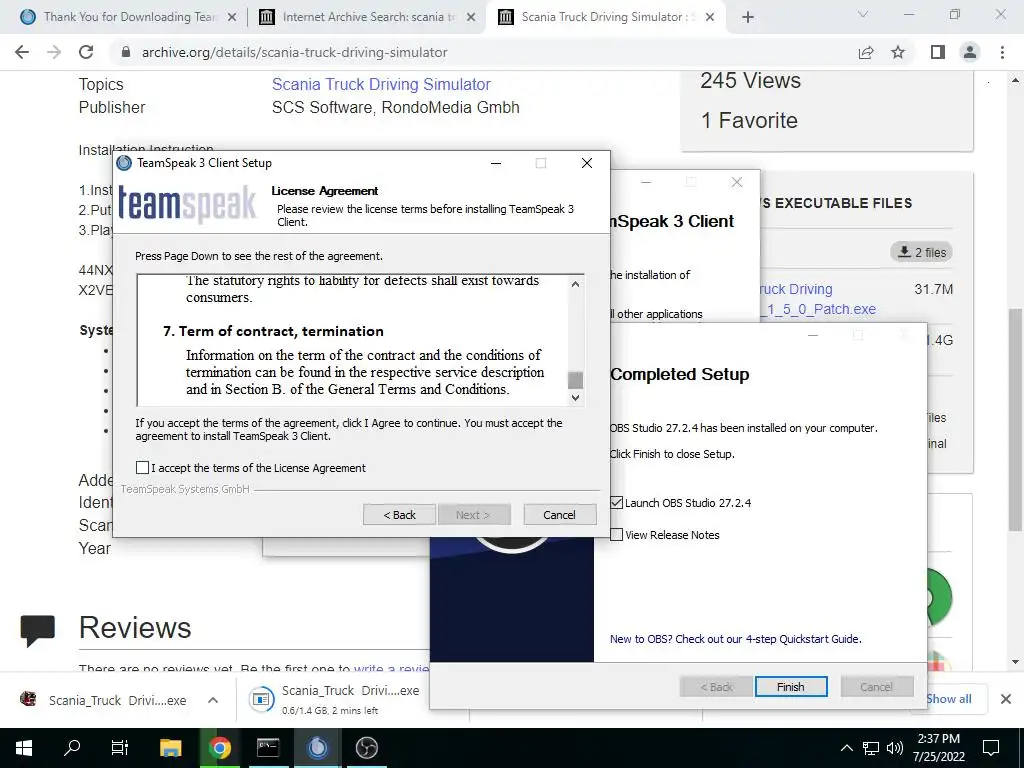Screen dimensions: 1024x768
Task: Go back using the browser back arrow
Action: 22,52
